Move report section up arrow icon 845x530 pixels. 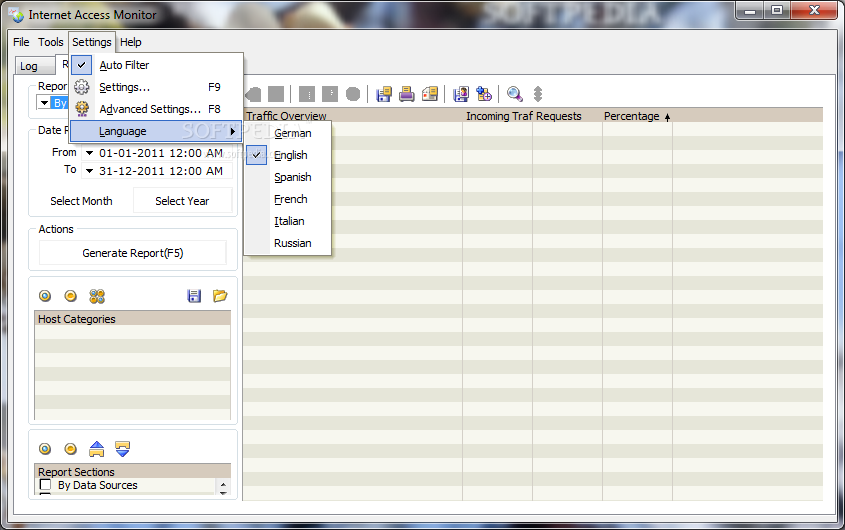point(96,449)
